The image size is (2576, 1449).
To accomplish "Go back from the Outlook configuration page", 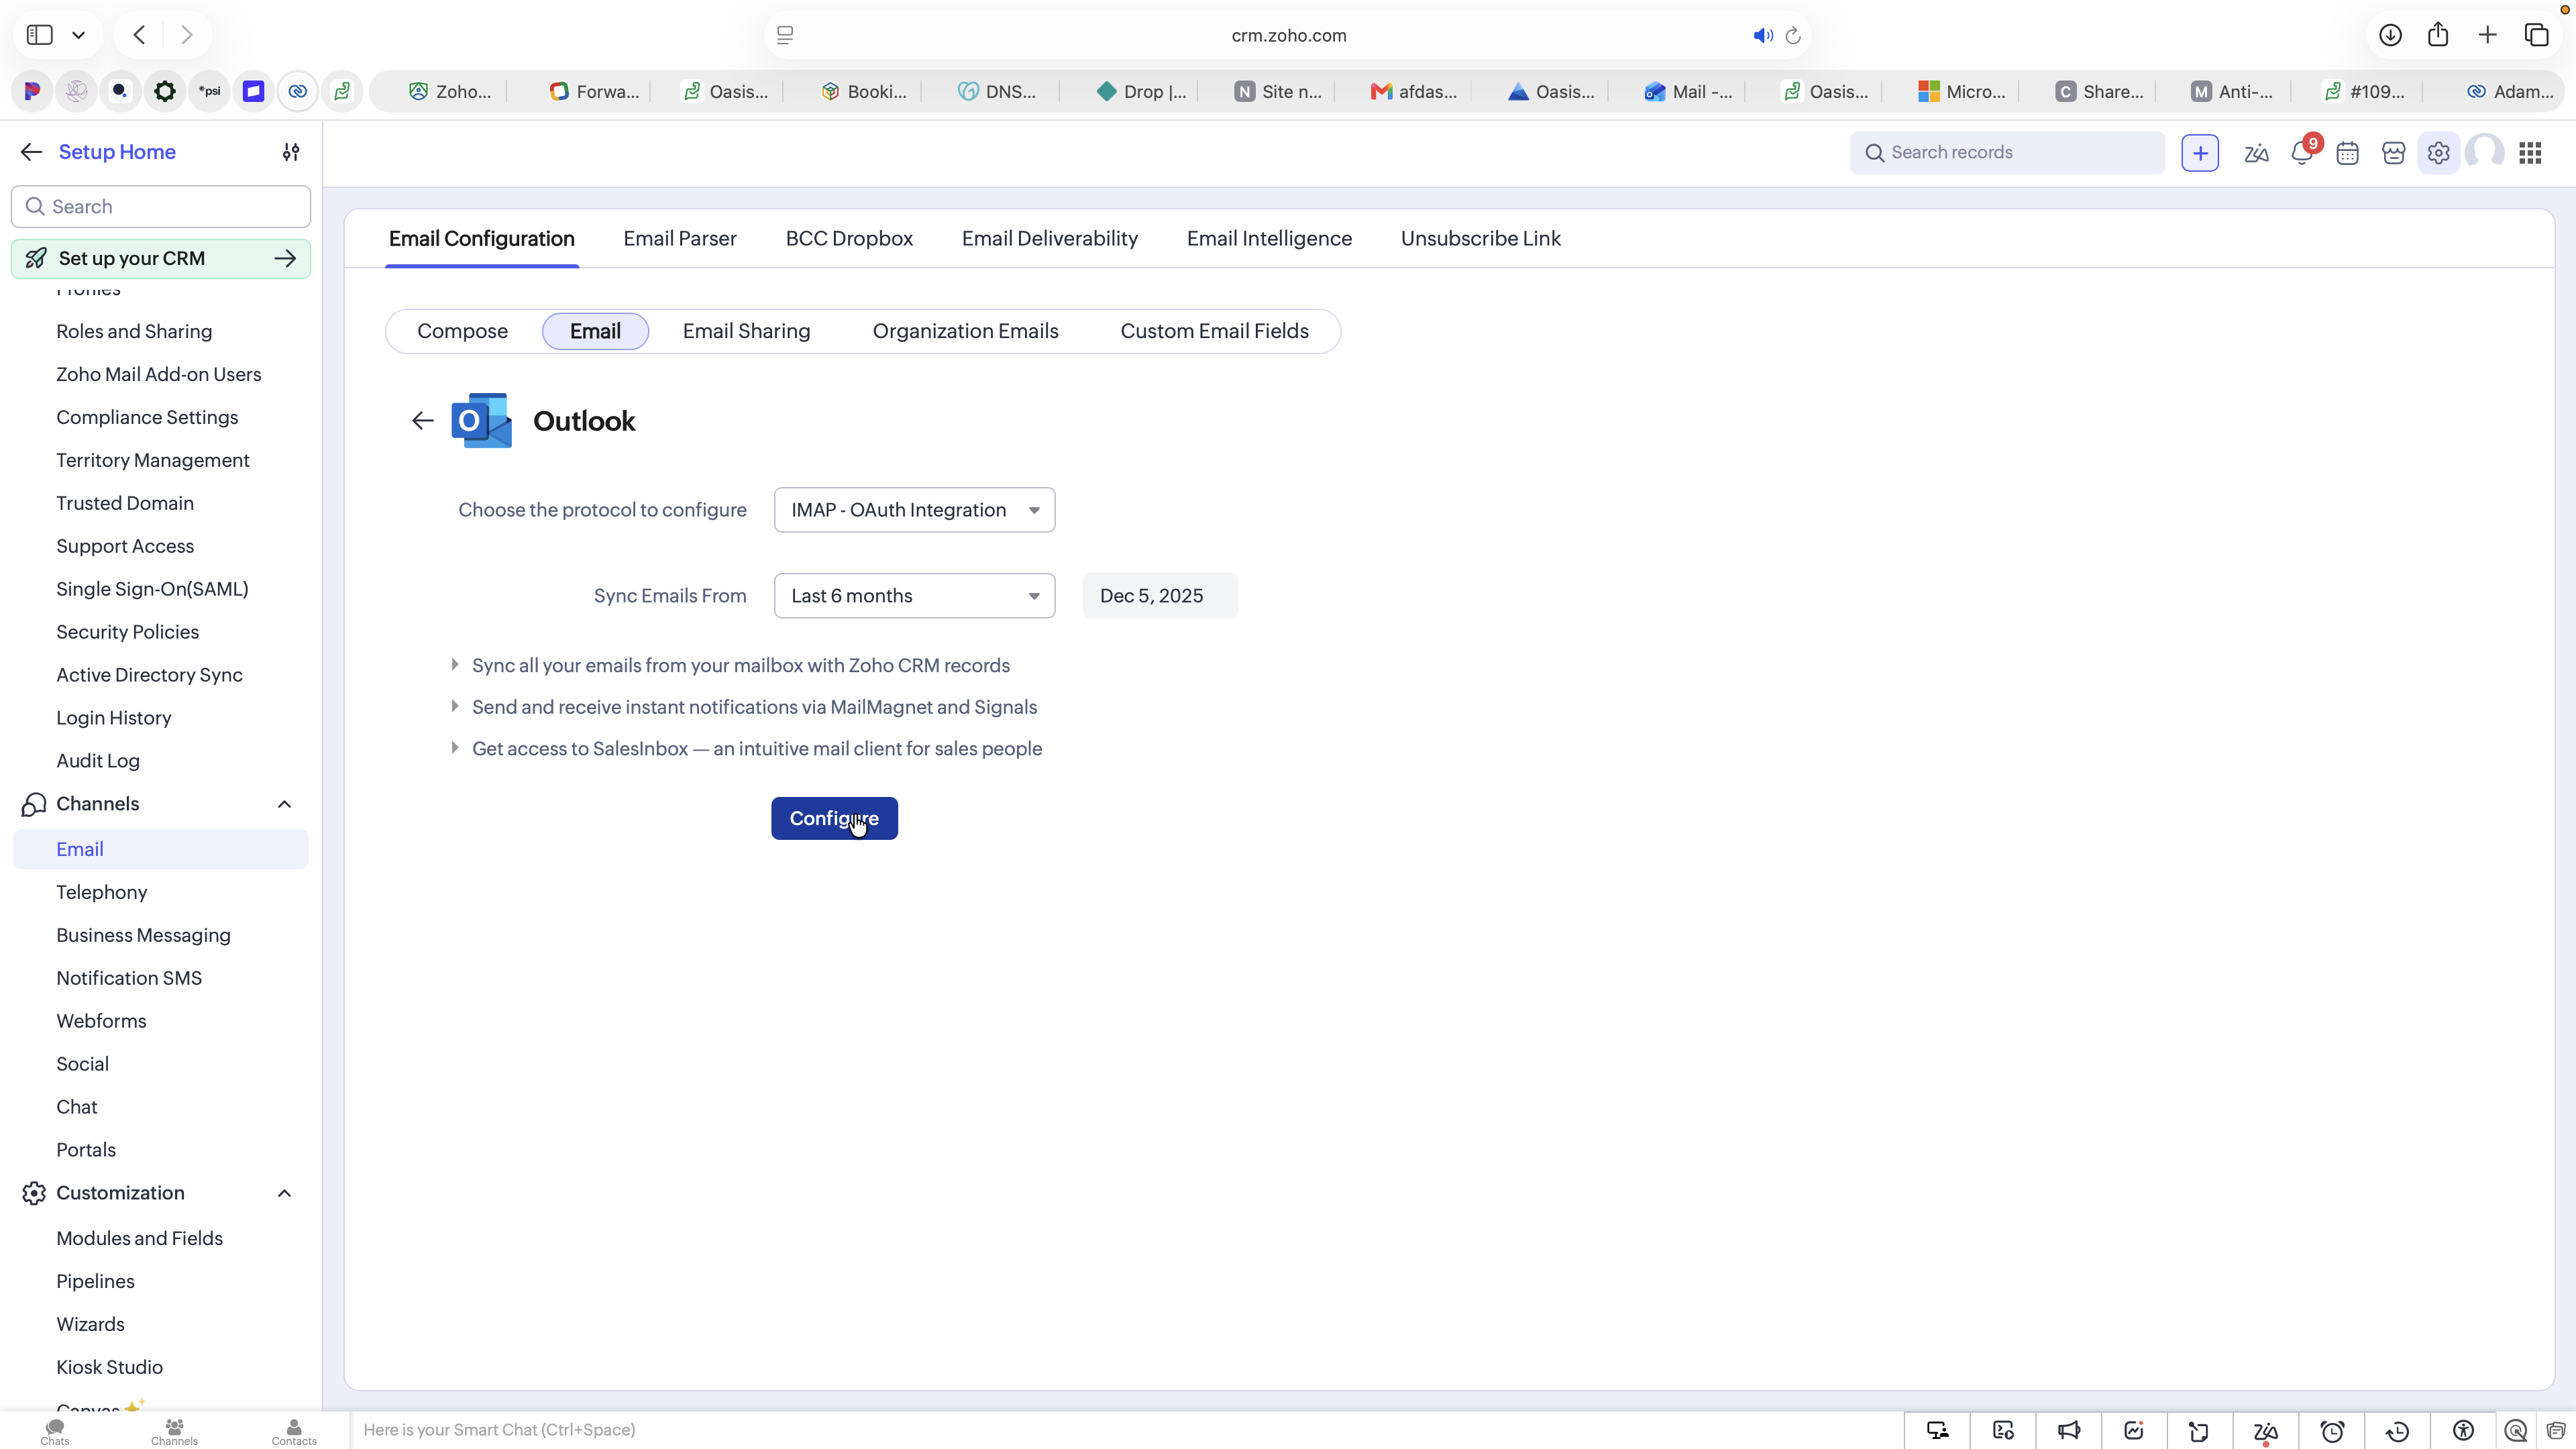I will pos(423,421).
